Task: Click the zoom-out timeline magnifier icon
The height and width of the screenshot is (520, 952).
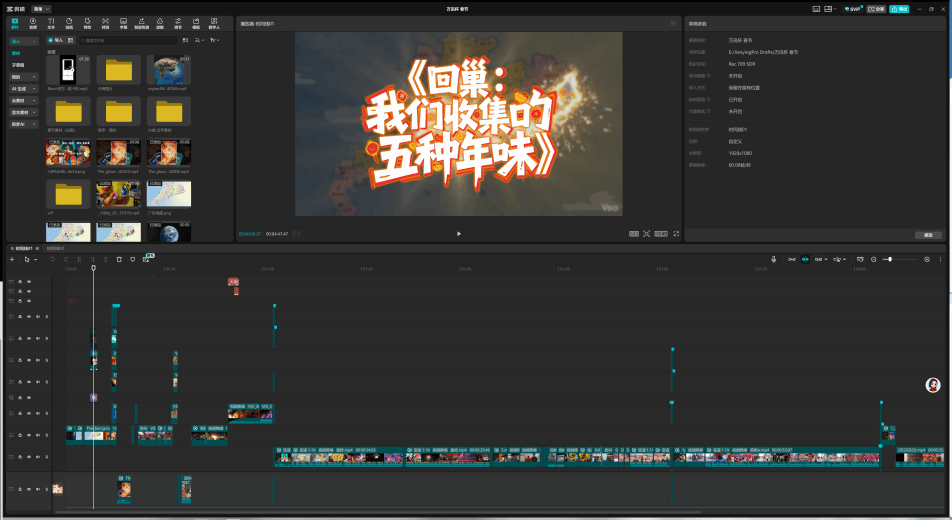Action: click(x=873, y=259)
